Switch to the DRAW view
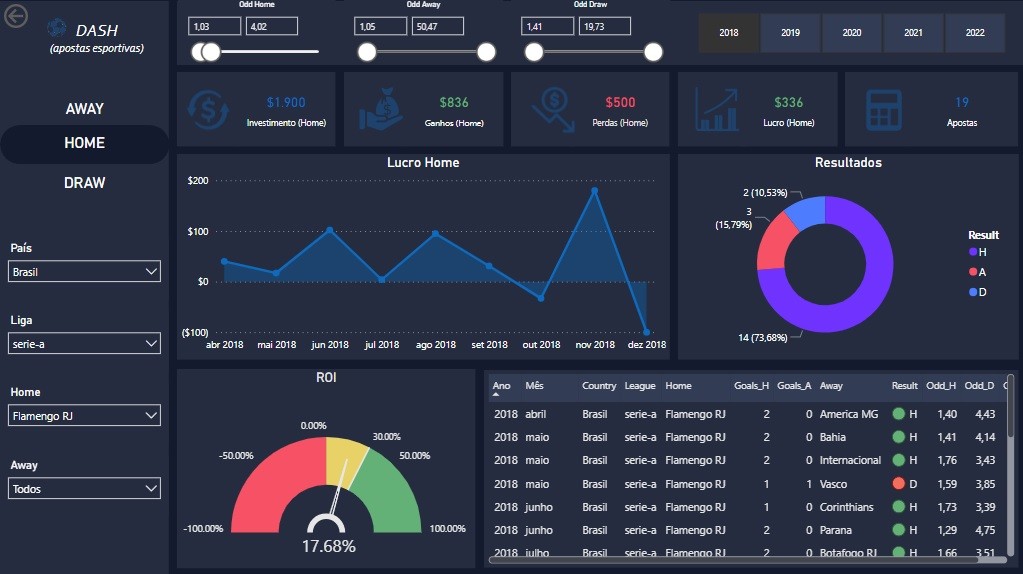 [85, 182]
